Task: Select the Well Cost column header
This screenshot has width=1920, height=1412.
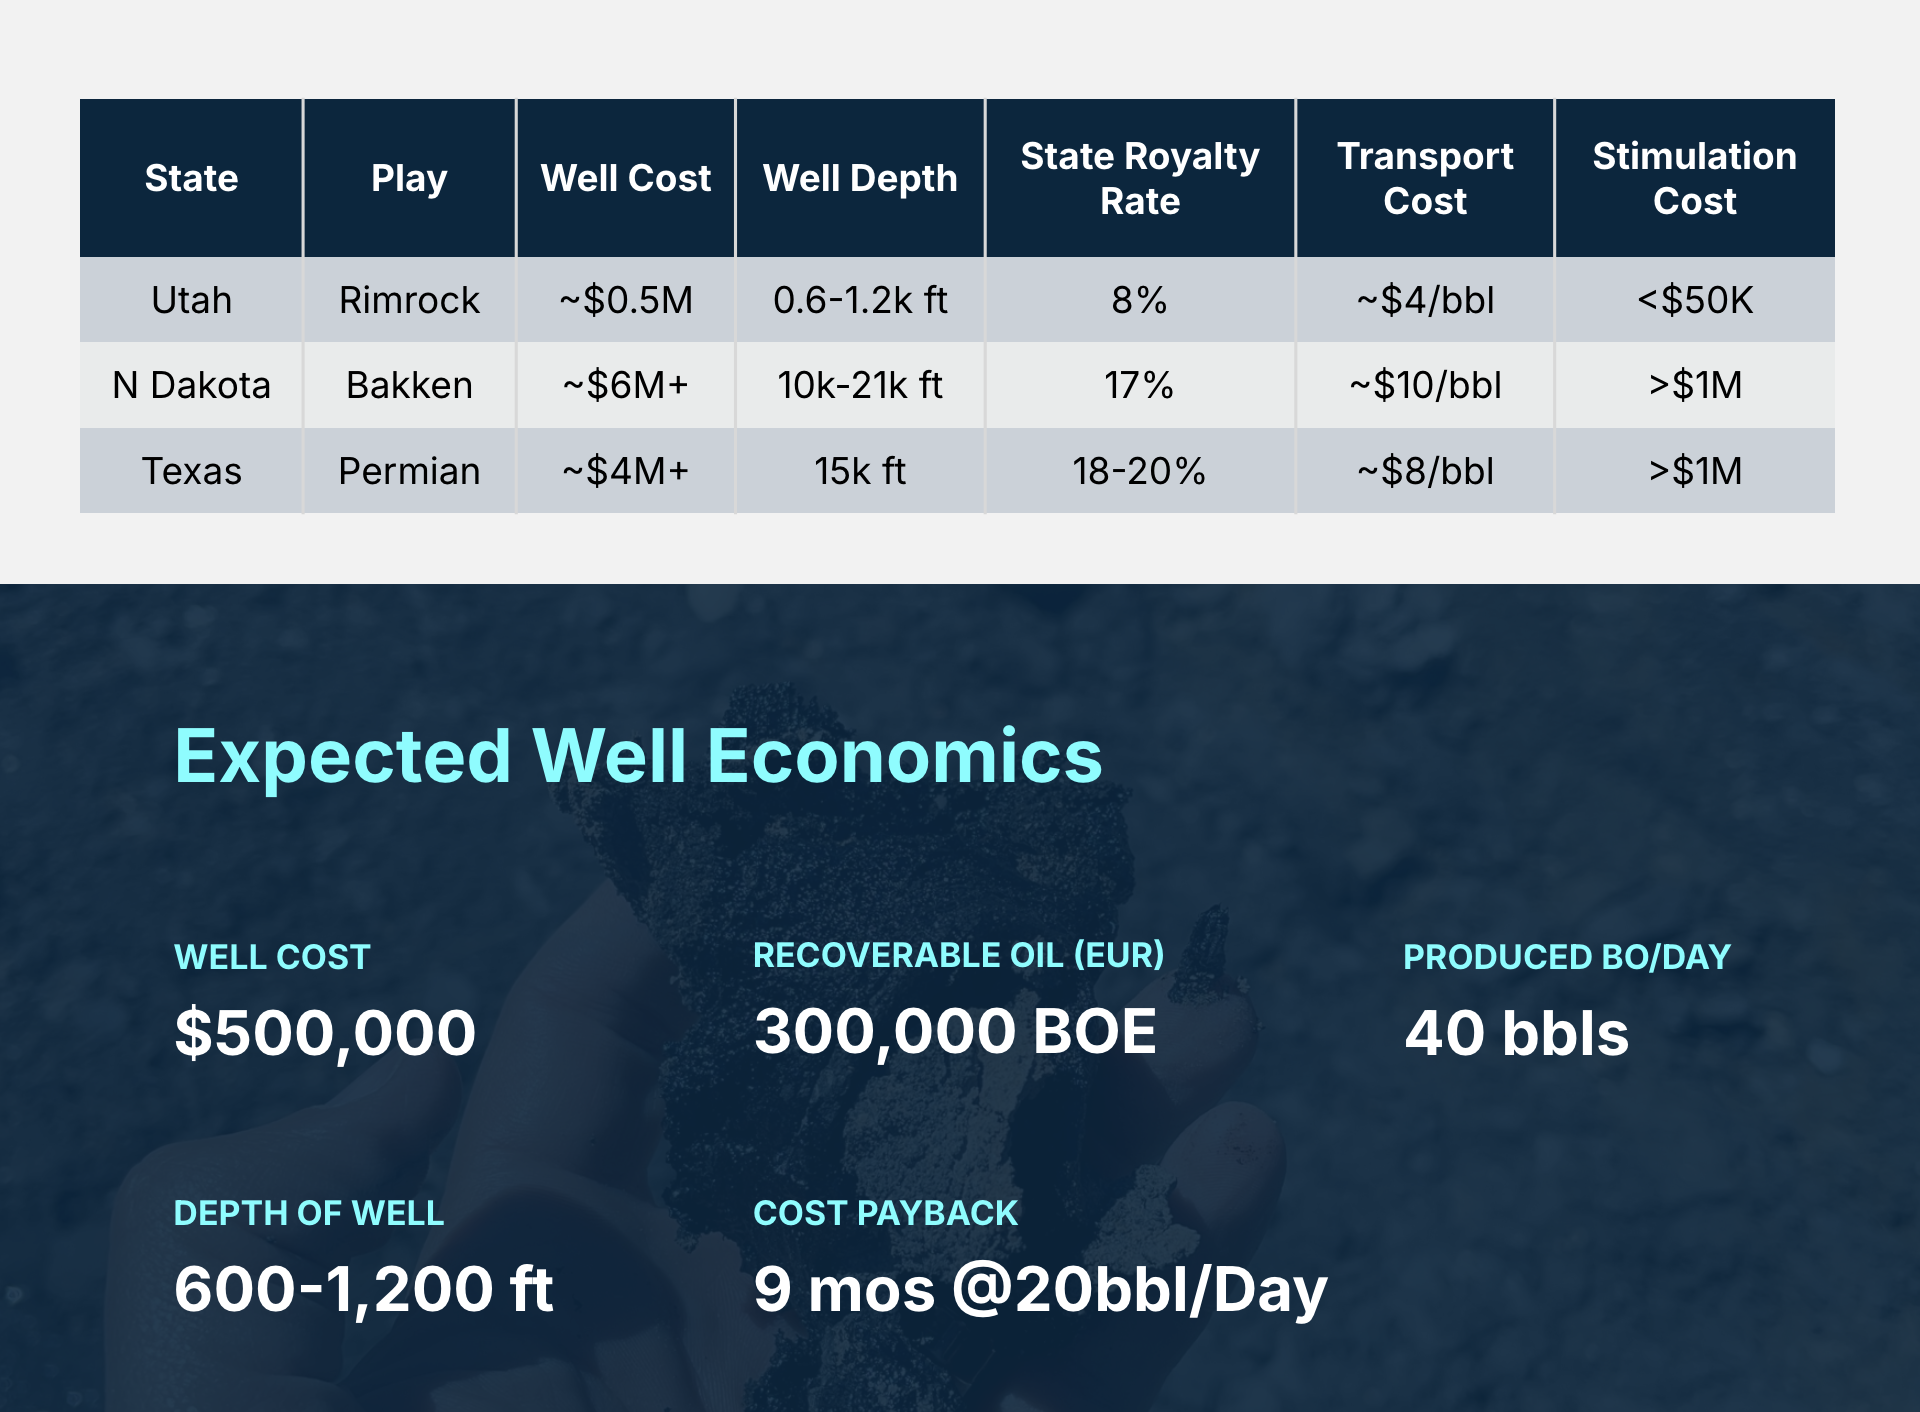Action: coord(626,178)
